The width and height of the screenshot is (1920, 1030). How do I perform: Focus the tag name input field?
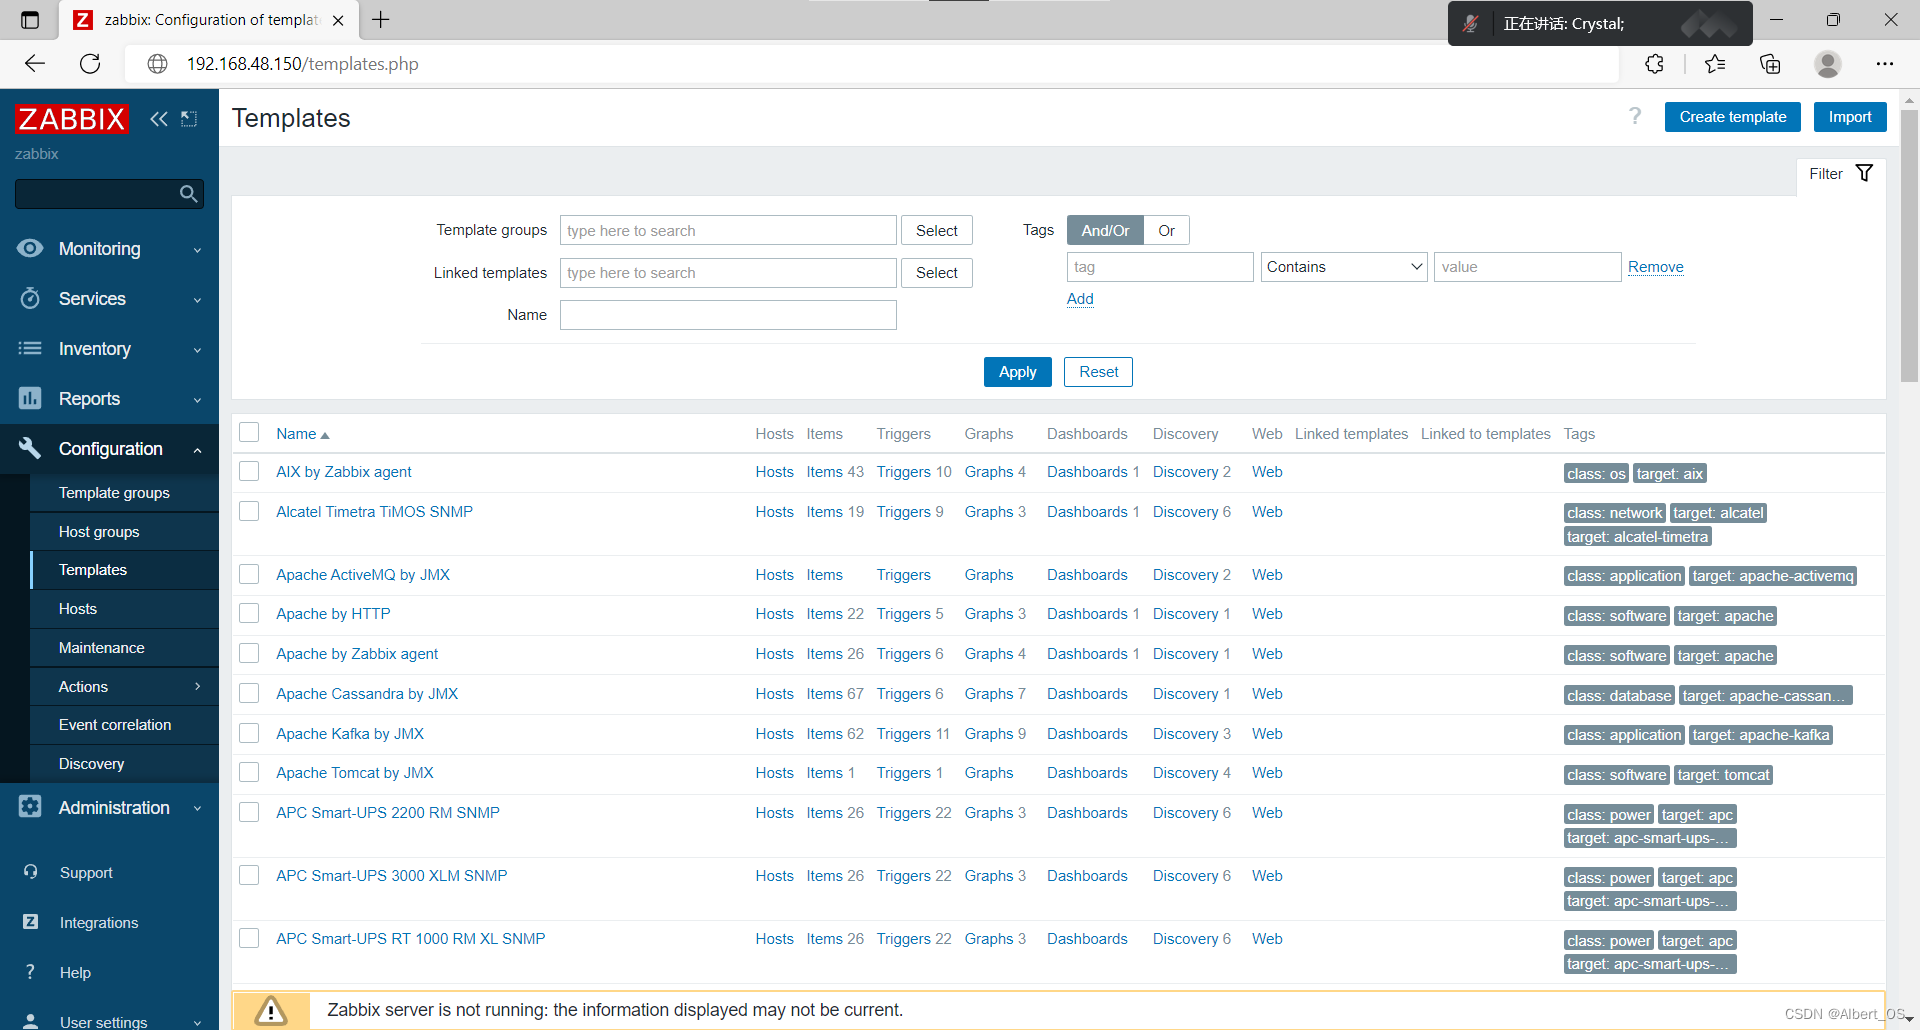point(1160,267)
